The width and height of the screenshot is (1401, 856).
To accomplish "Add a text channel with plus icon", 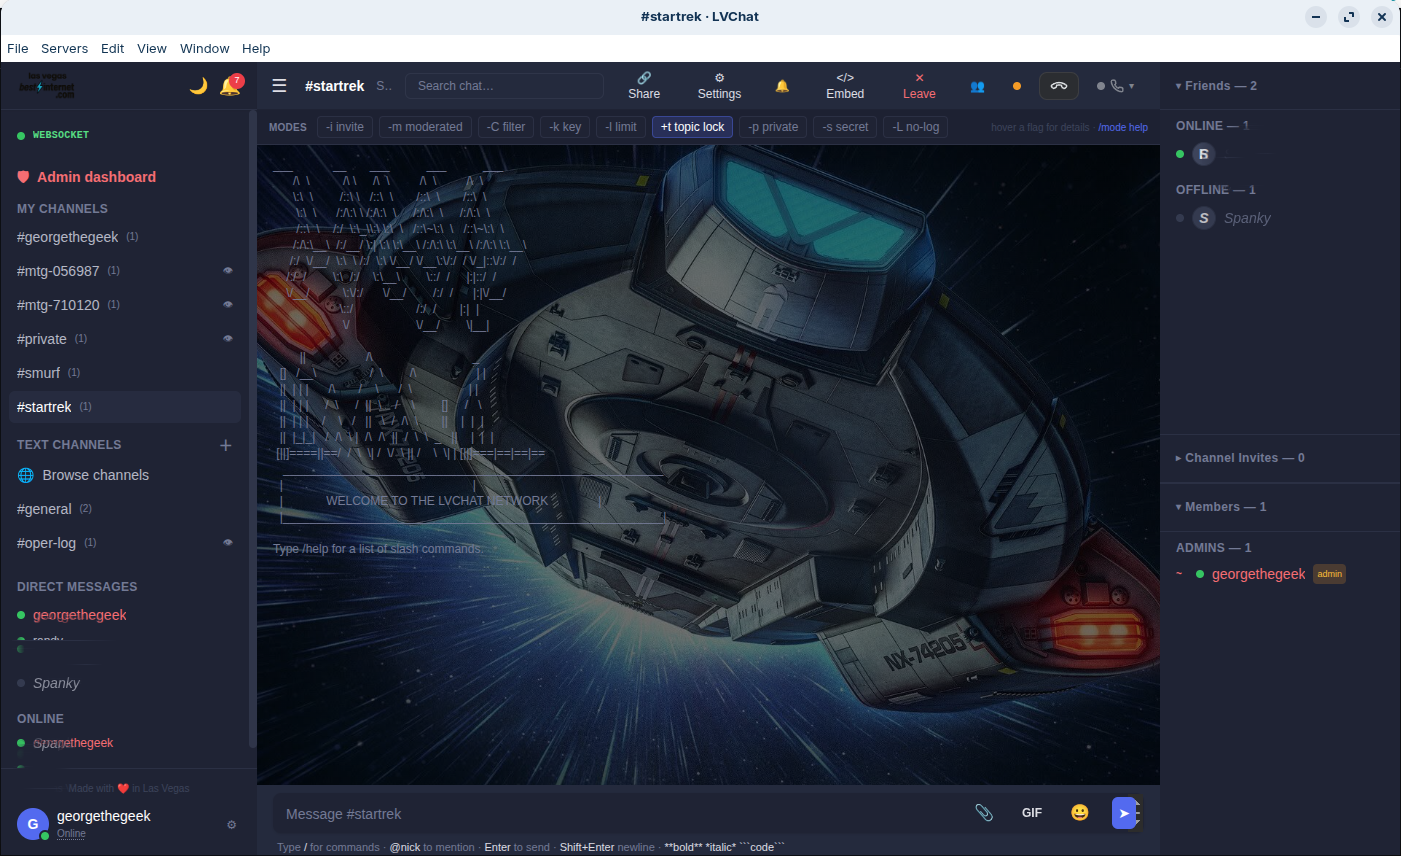I will (x=226, y=445).
